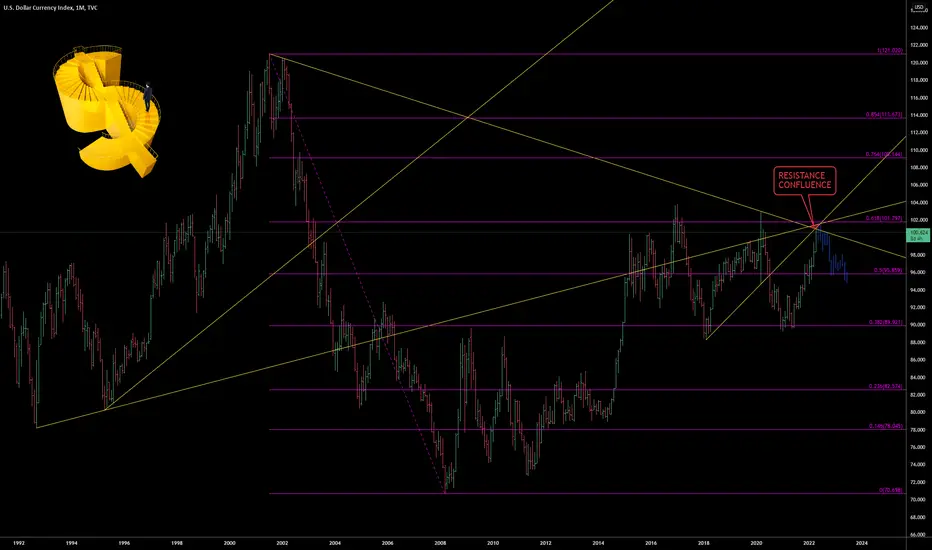The height and width of the screenshot is (550, 932).
Task: Click the golden dollar staircase image
Action: 106,111
